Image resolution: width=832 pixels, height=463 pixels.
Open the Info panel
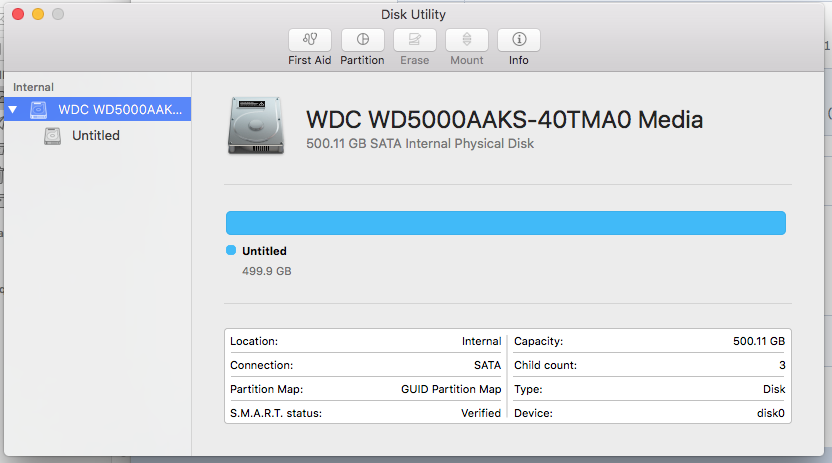pyautogui.click(x=519, y=40)
